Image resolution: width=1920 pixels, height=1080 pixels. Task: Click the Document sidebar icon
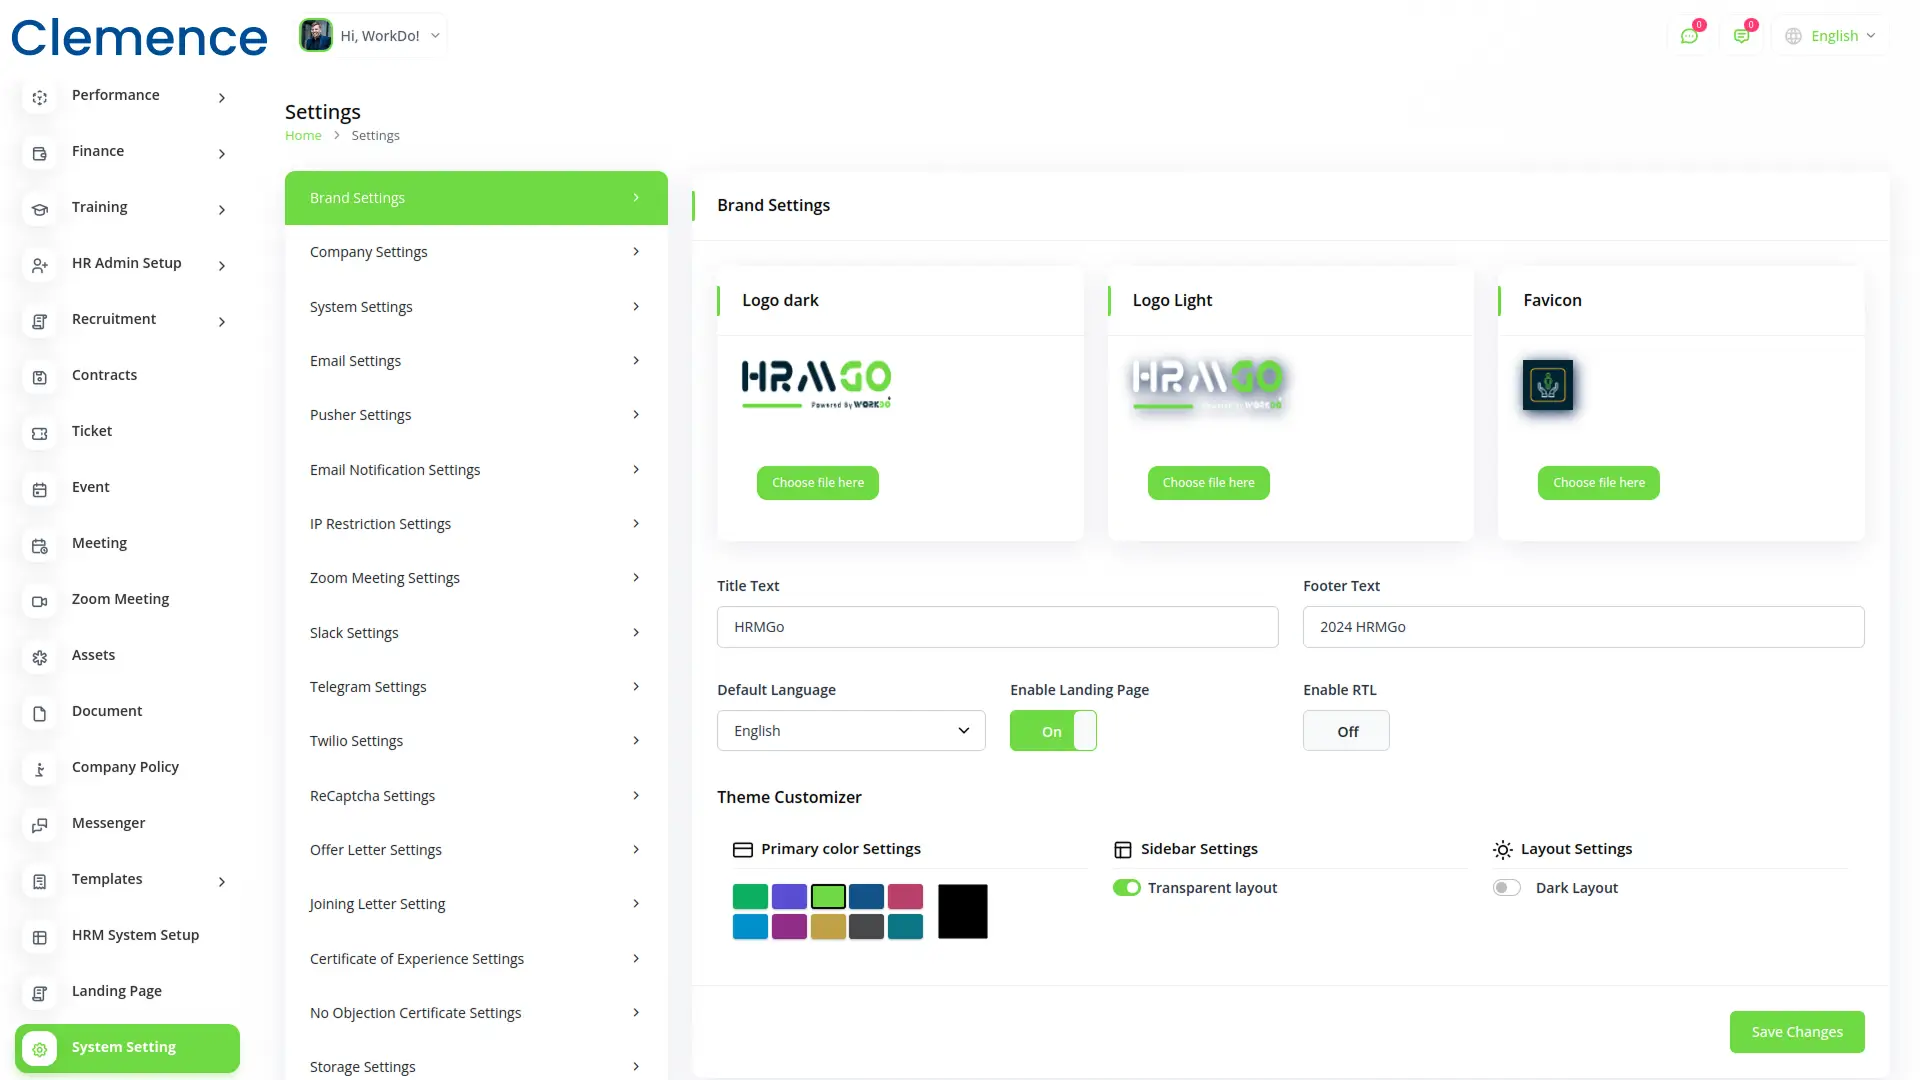point(40,713)
